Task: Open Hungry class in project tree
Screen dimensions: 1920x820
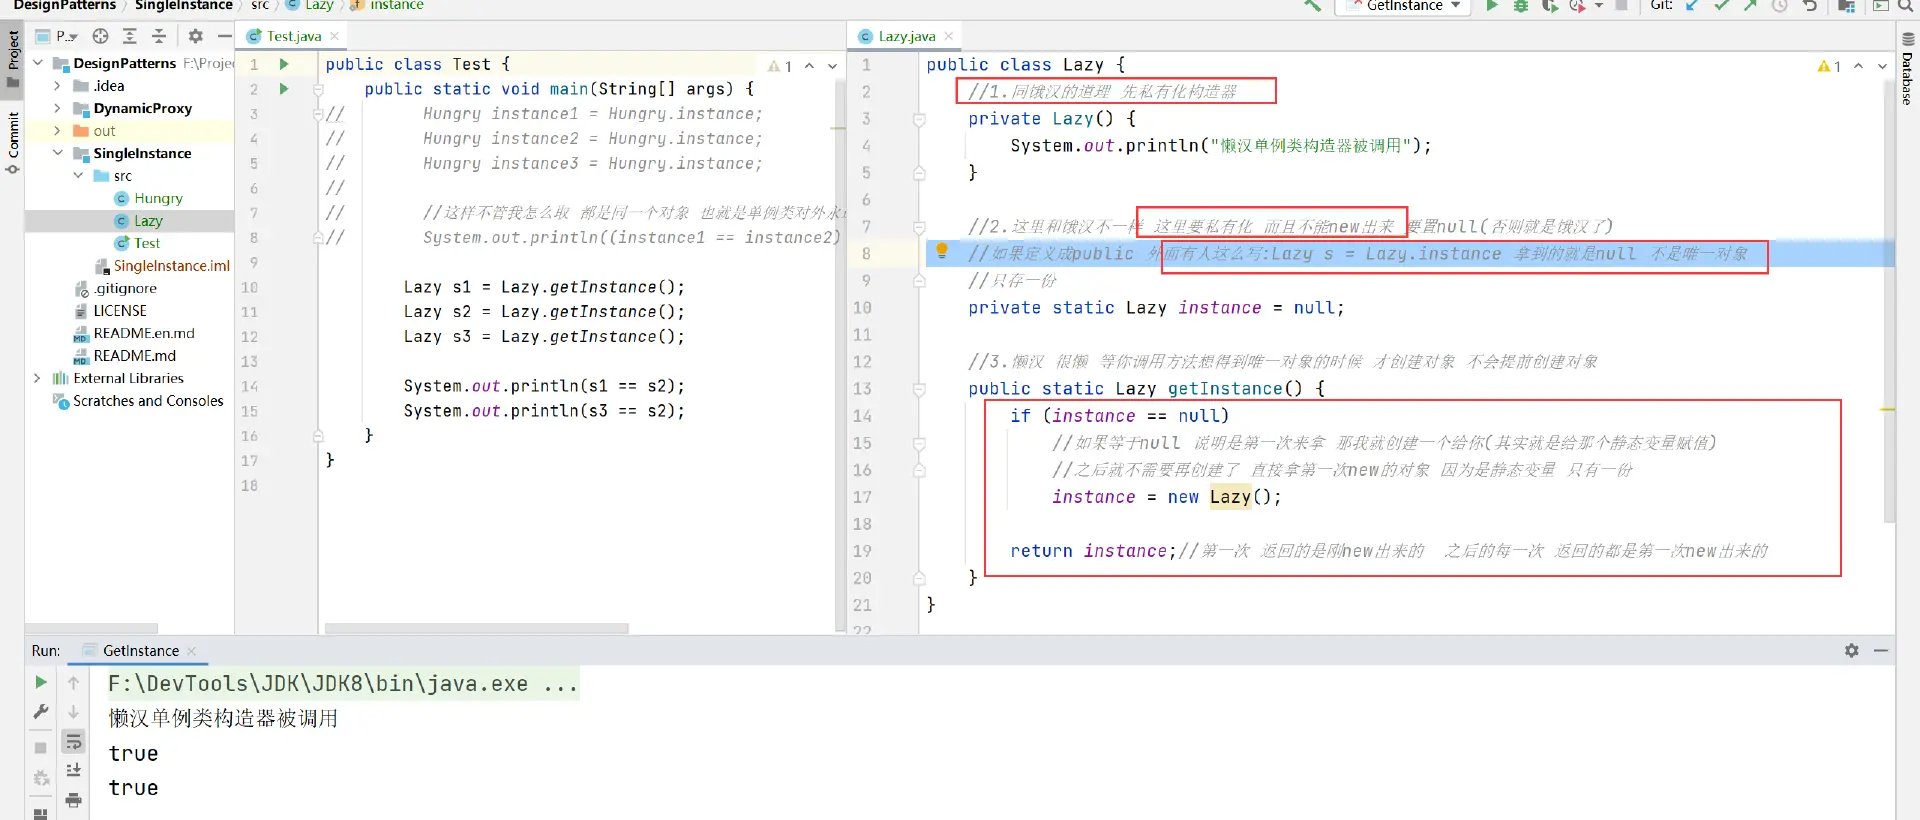Action: 158,198
